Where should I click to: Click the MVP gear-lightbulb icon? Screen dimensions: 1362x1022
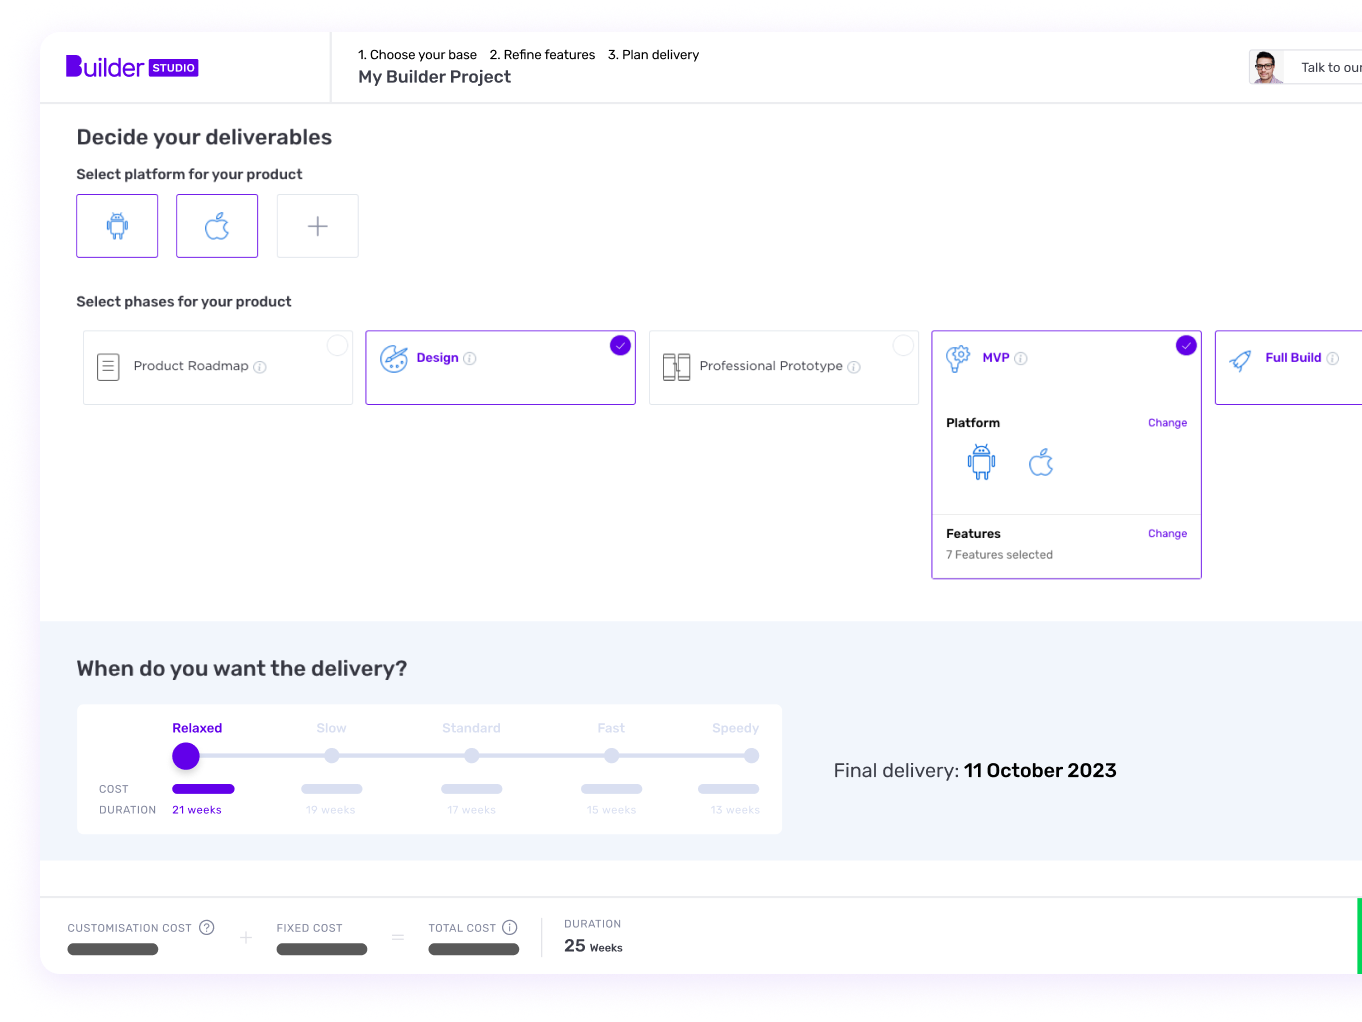(x=958, y=357)
